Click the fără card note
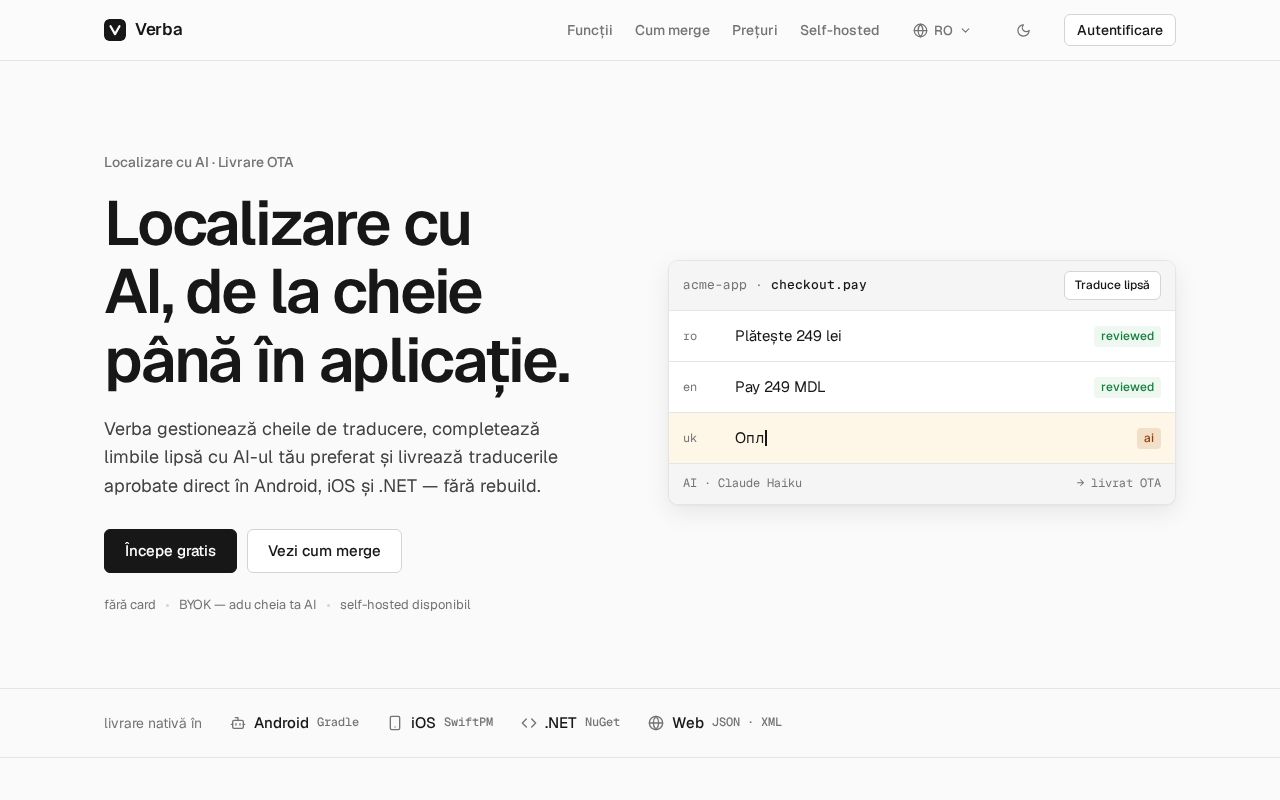 pos(130,605)
